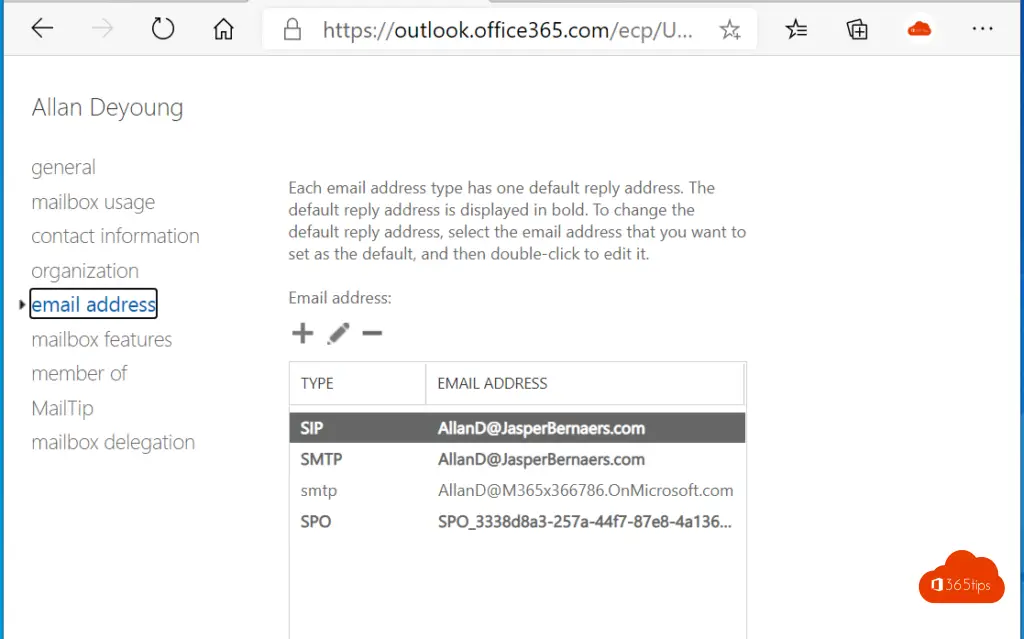Open the member of section
The height and width of the screenshot is (639, 1024).
[x=79, y=373]
